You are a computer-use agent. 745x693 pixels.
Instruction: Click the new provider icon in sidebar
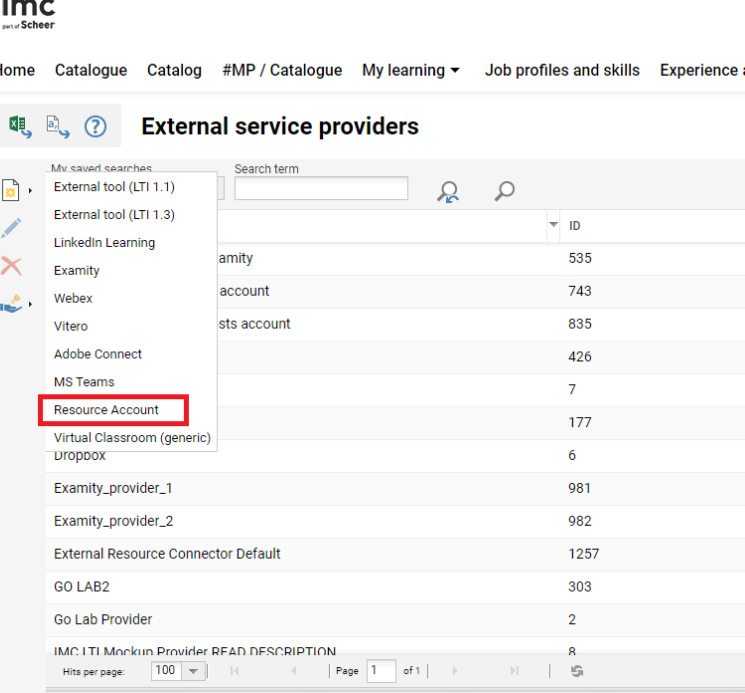point(13,189)
